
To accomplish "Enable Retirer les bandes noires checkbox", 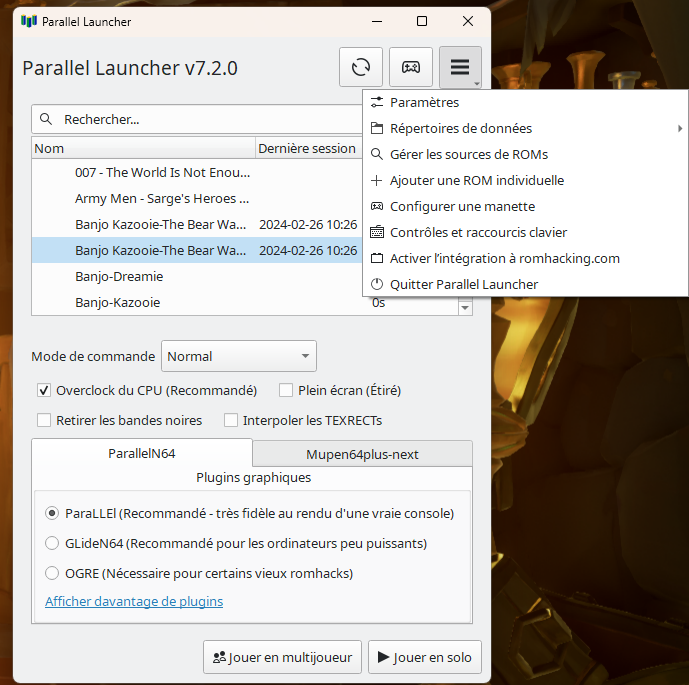I will [44, 420].
